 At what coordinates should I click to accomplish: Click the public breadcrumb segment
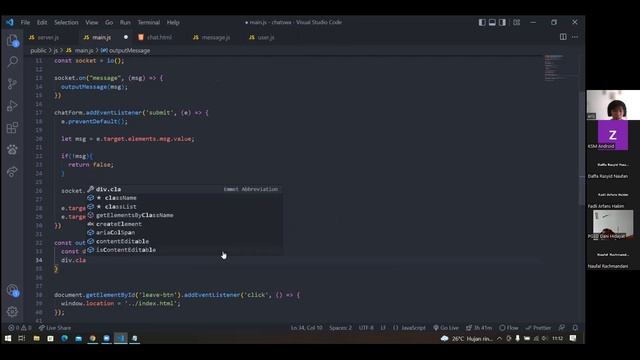click(x=38, y=51)
